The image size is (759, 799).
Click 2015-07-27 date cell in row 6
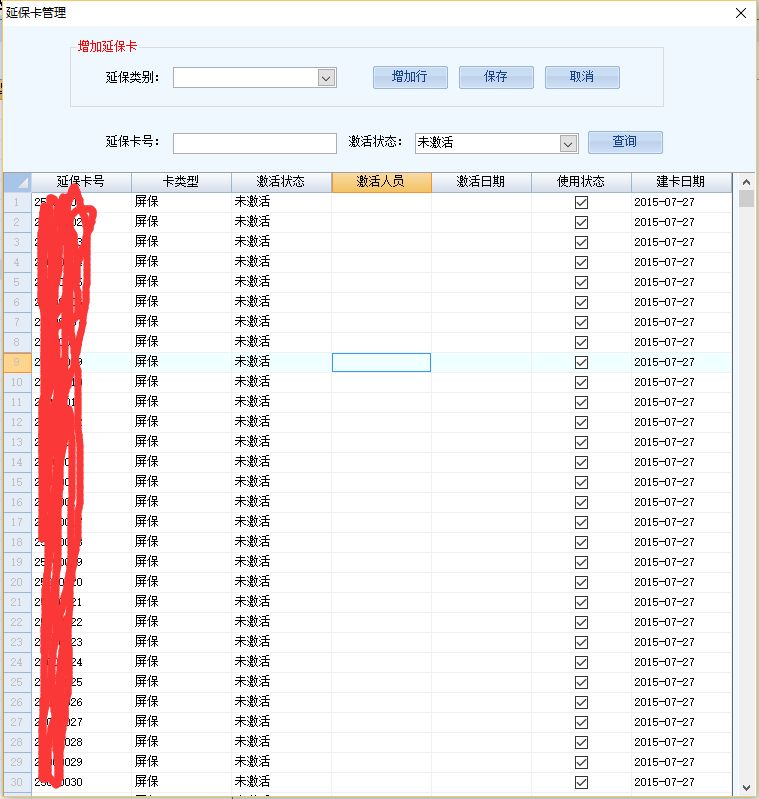click(x=681, y=302)
